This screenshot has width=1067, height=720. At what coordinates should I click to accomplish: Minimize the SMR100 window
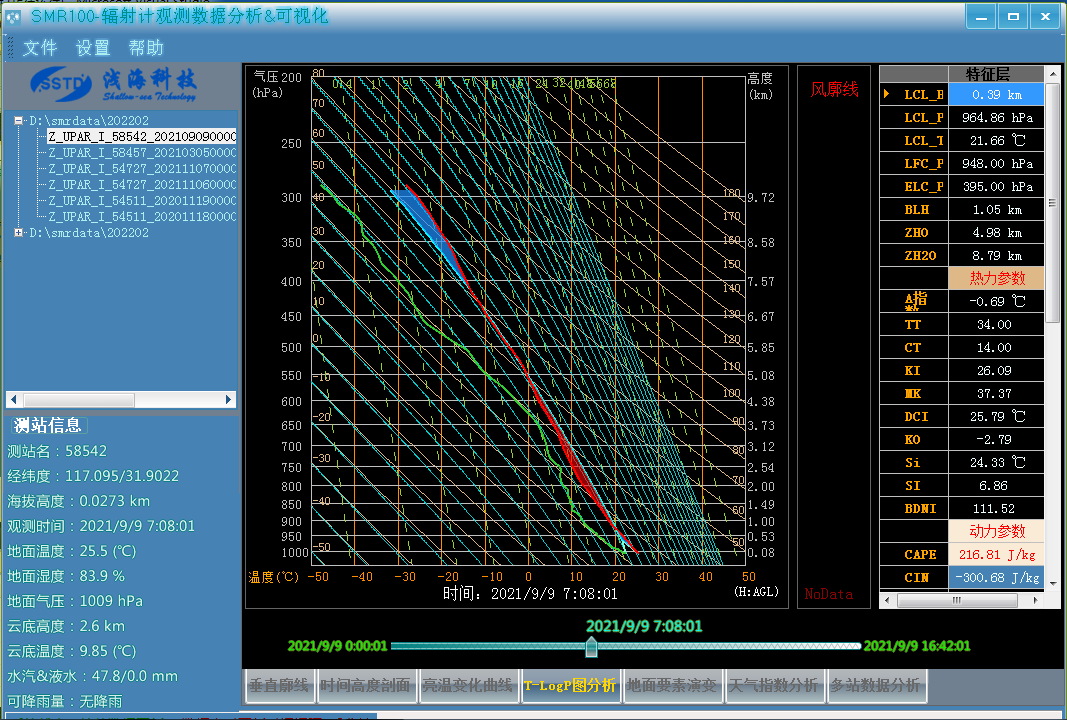981,17
